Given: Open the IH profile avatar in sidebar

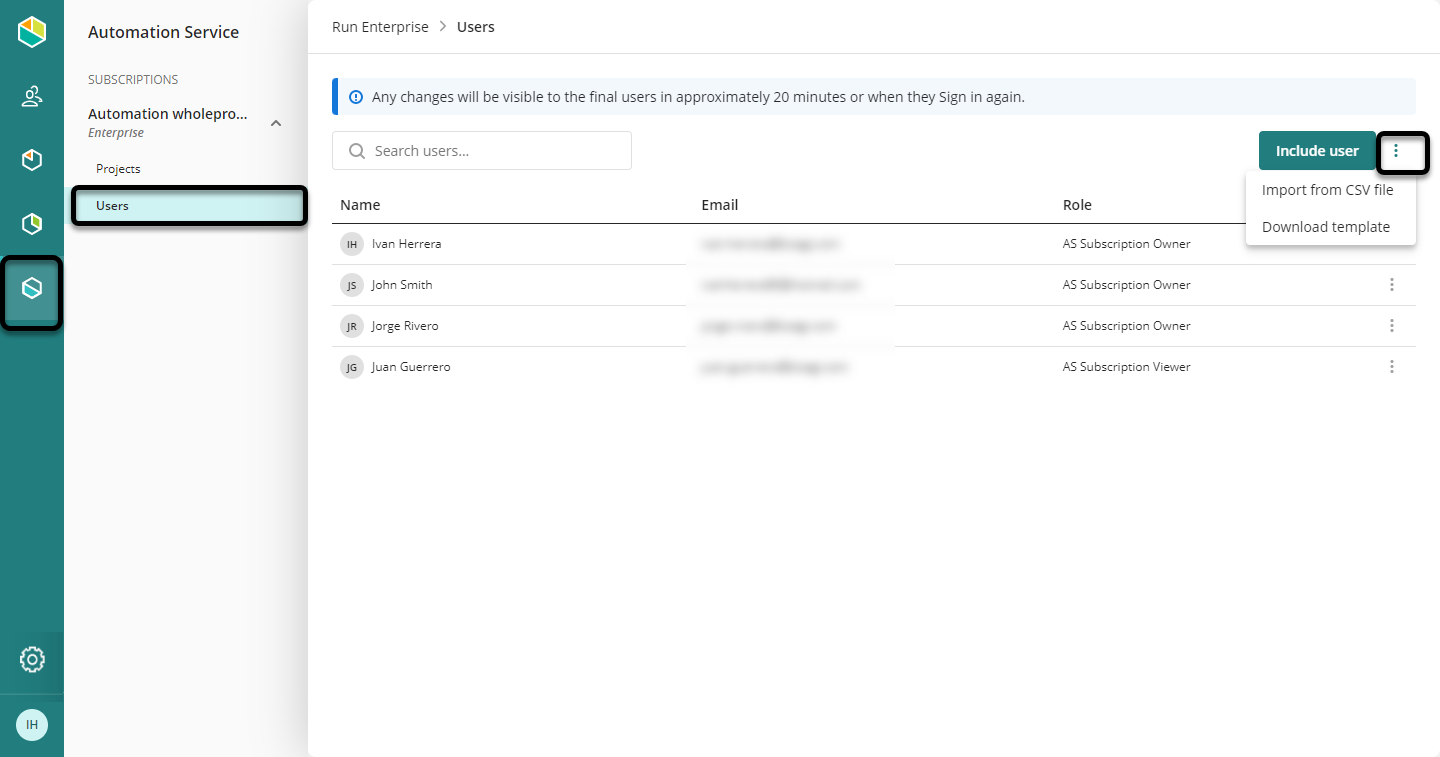Looking at the screenshot, I should pos(32,724).
